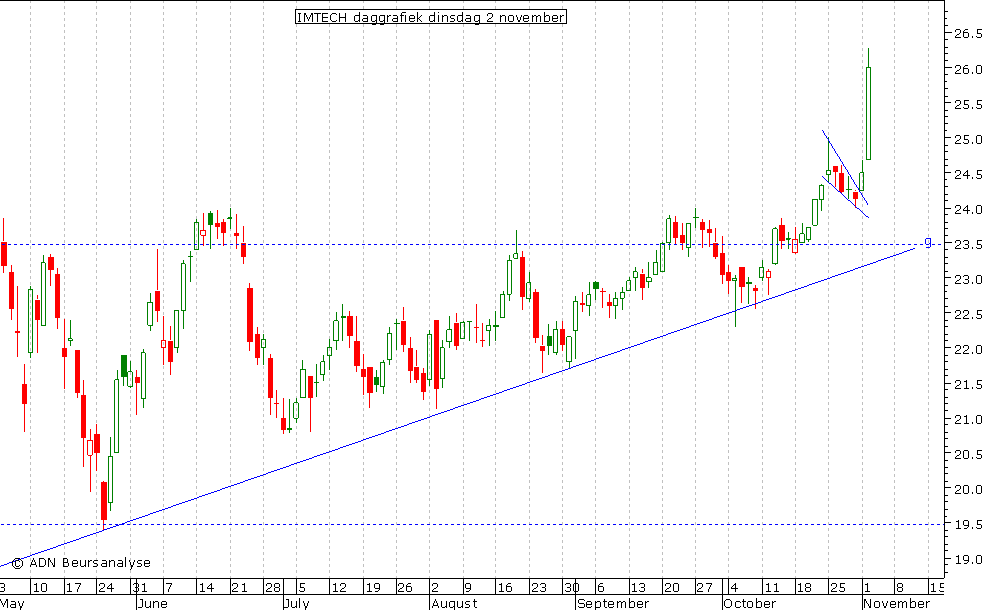Select the September month label
The height and width of the screenshot is (610, 985).
pos(612,603)
